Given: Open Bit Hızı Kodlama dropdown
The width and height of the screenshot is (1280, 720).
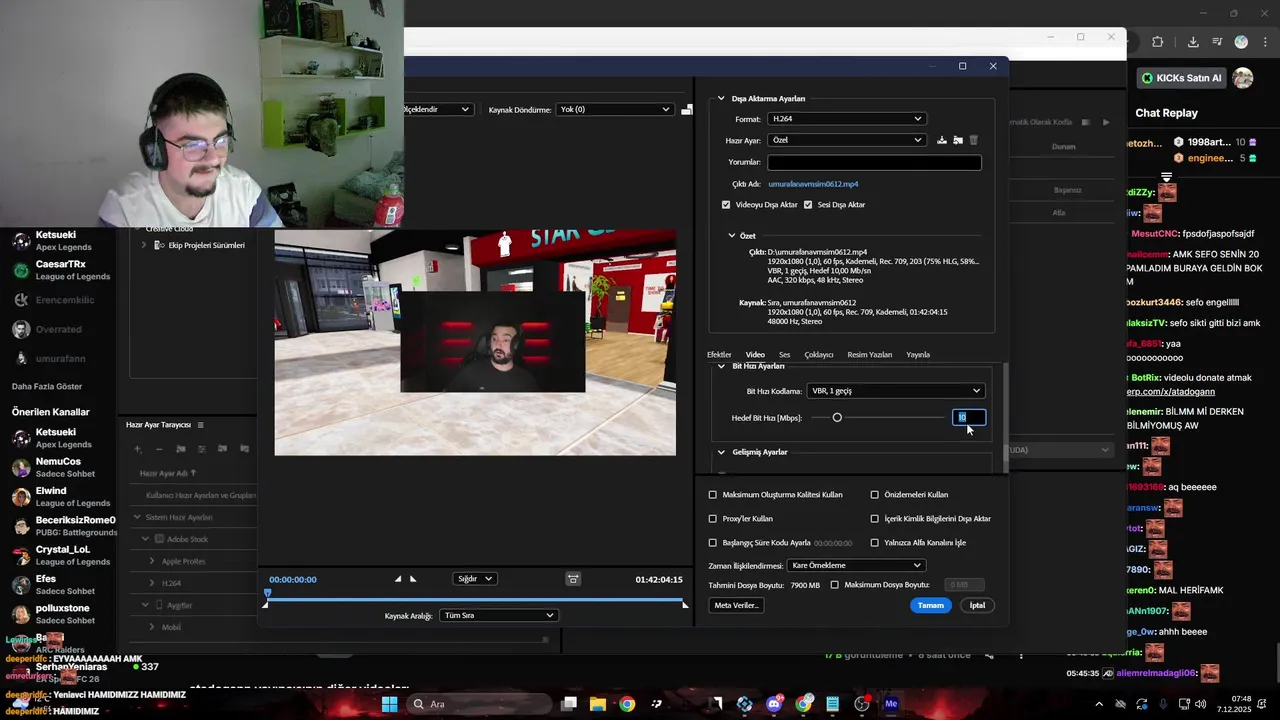Looking at the screenshot, I should (896, 391).
